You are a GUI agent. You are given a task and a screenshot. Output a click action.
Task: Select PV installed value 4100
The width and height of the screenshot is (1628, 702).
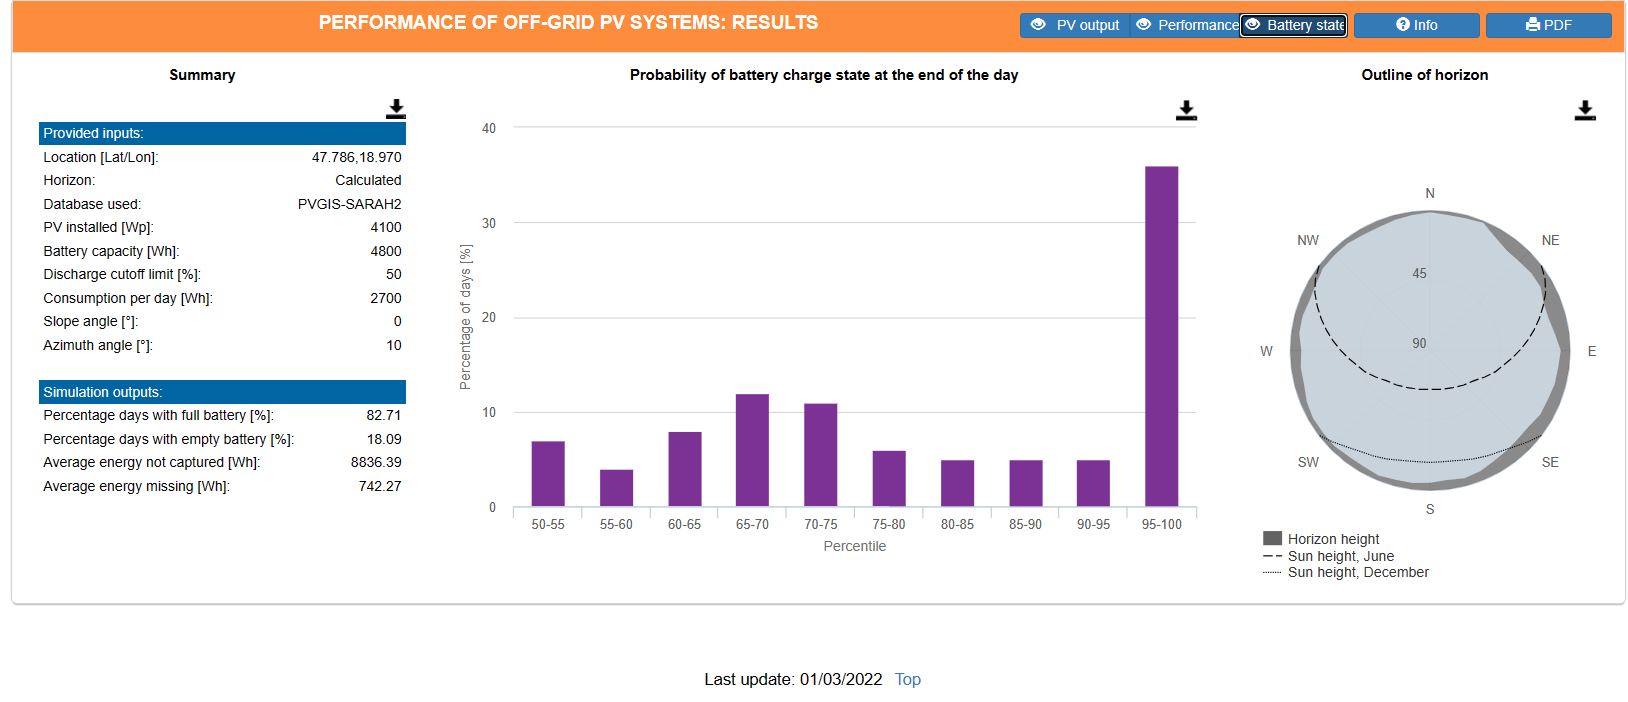[386, 227]
